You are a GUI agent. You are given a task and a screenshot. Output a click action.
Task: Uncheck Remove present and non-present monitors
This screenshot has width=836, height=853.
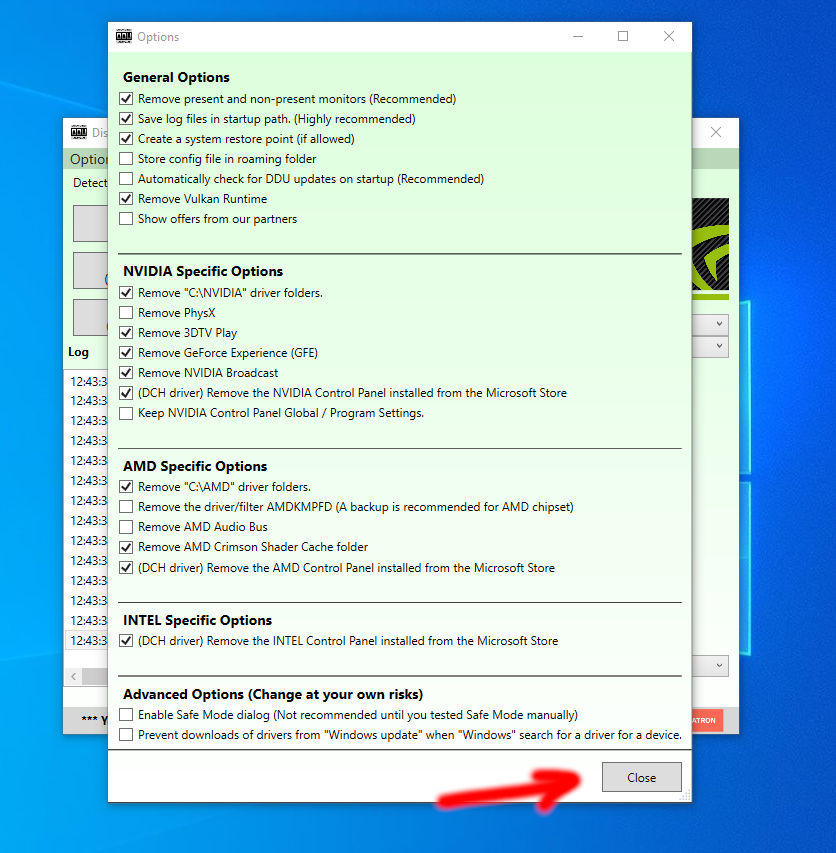pyautogui.click(x=126, y=99)
